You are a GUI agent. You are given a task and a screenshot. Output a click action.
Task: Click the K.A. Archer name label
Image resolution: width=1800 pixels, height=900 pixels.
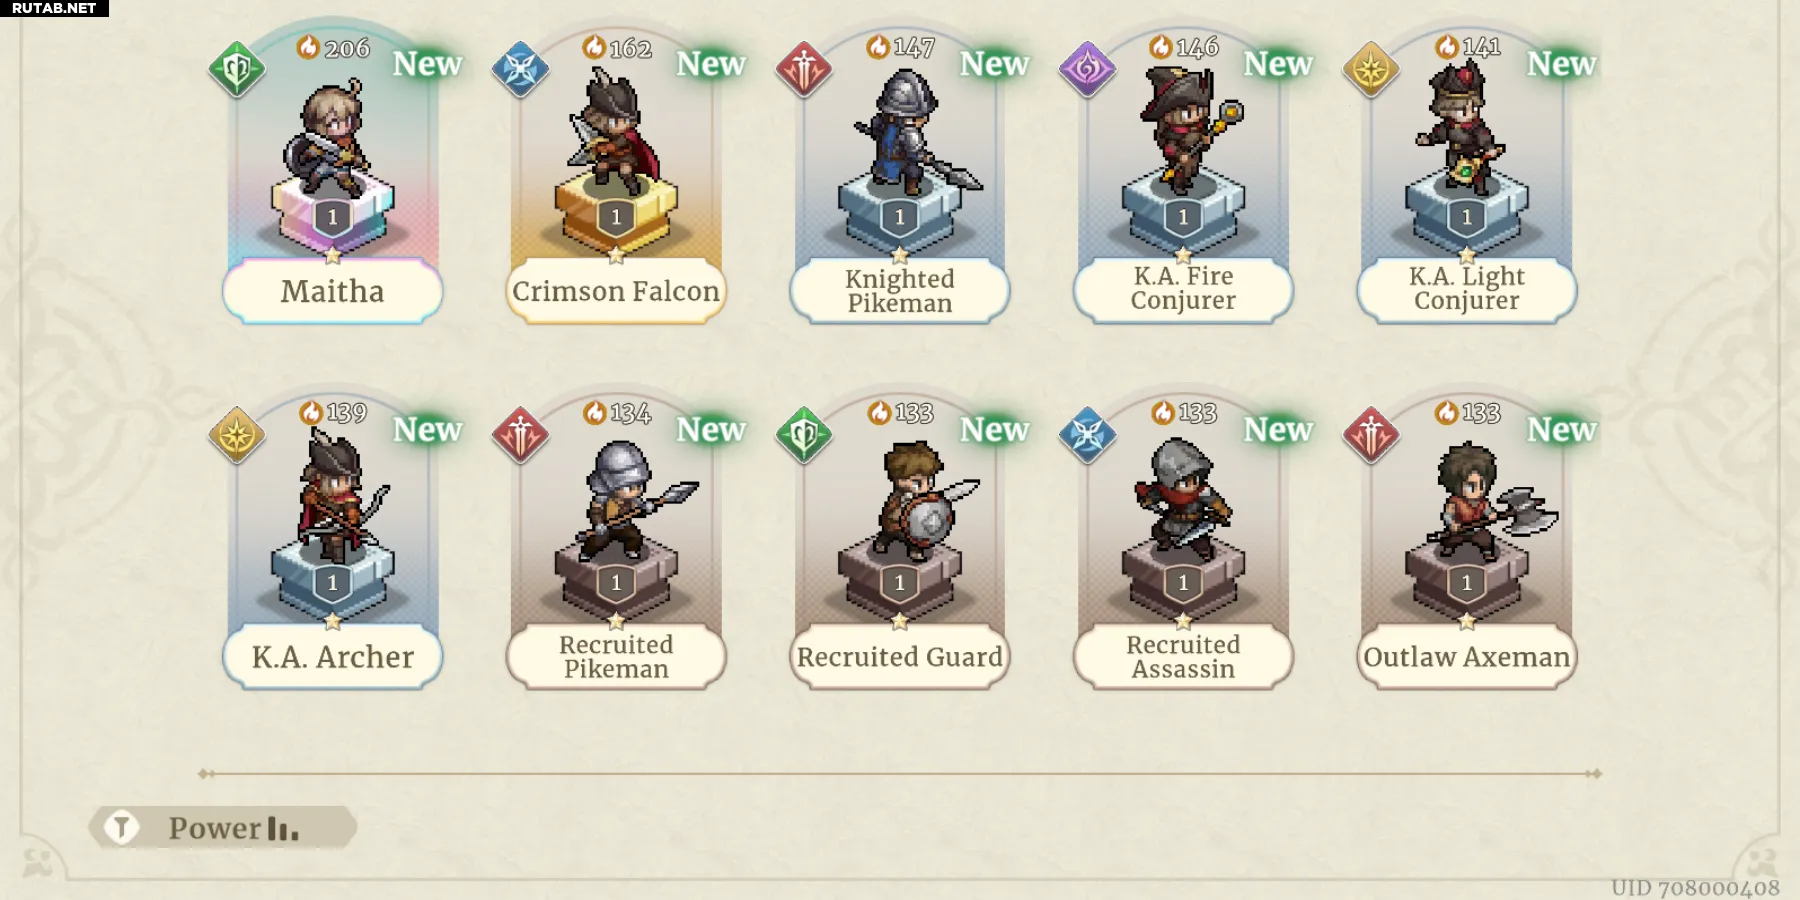click(333, 657)
